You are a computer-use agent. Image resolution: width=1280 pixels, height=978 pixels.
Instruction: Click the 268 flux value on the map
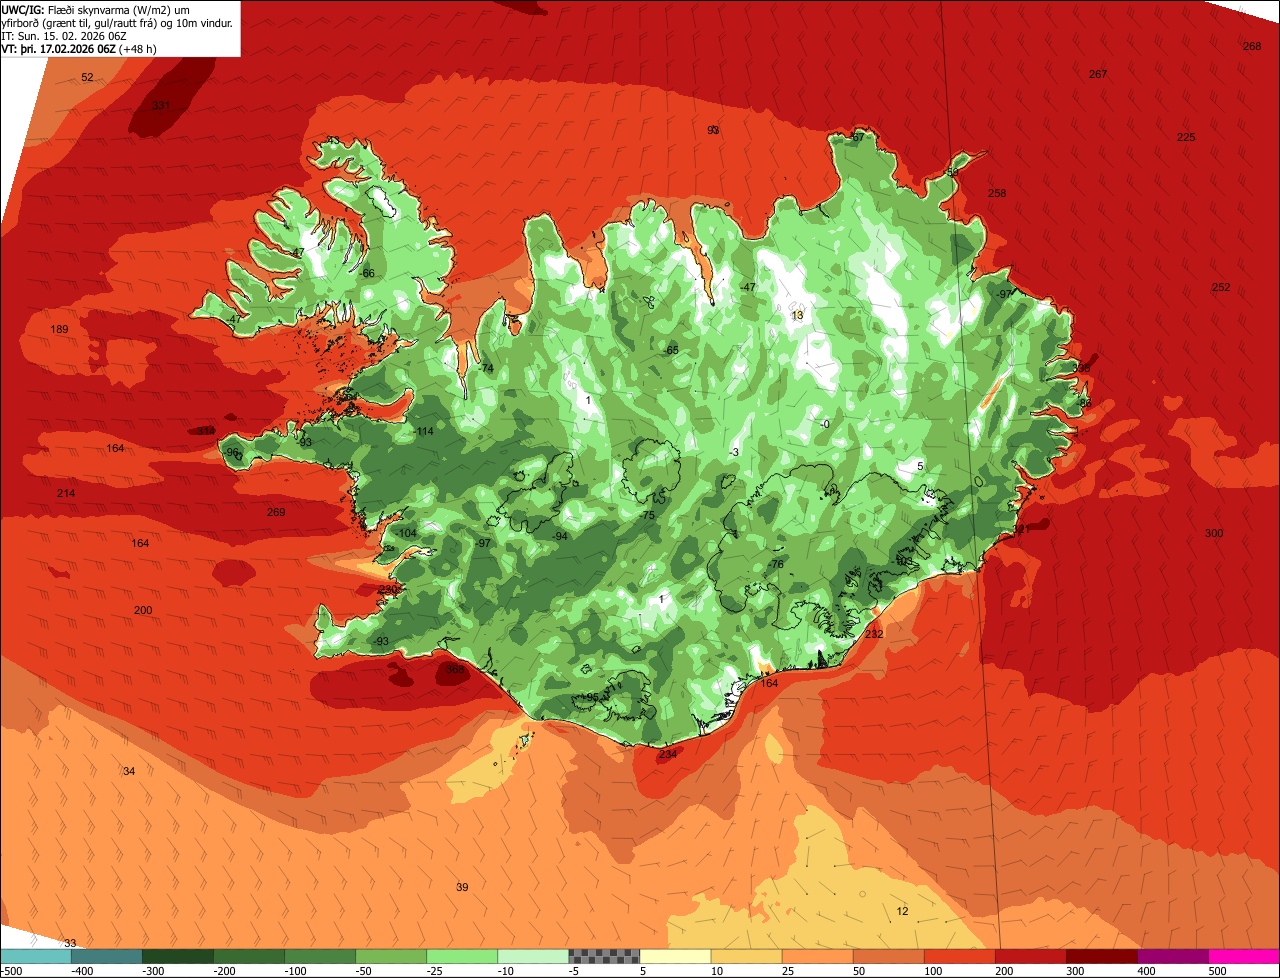(x=1252, y=46)
